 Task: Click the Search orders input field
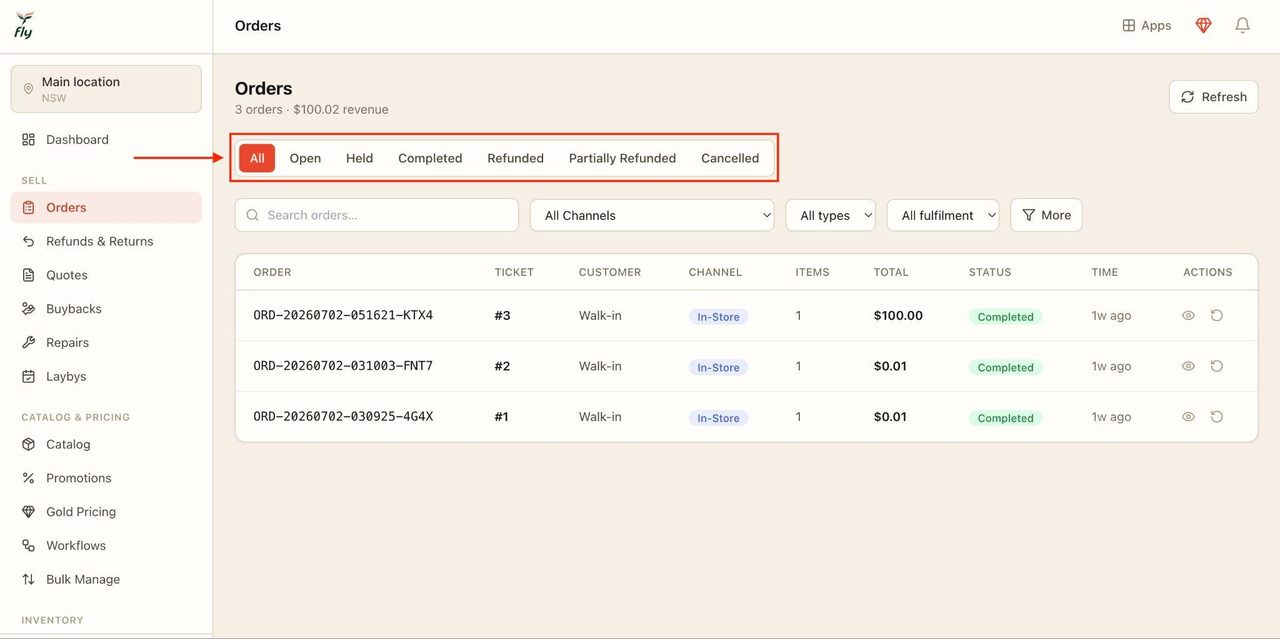[377, 215]
